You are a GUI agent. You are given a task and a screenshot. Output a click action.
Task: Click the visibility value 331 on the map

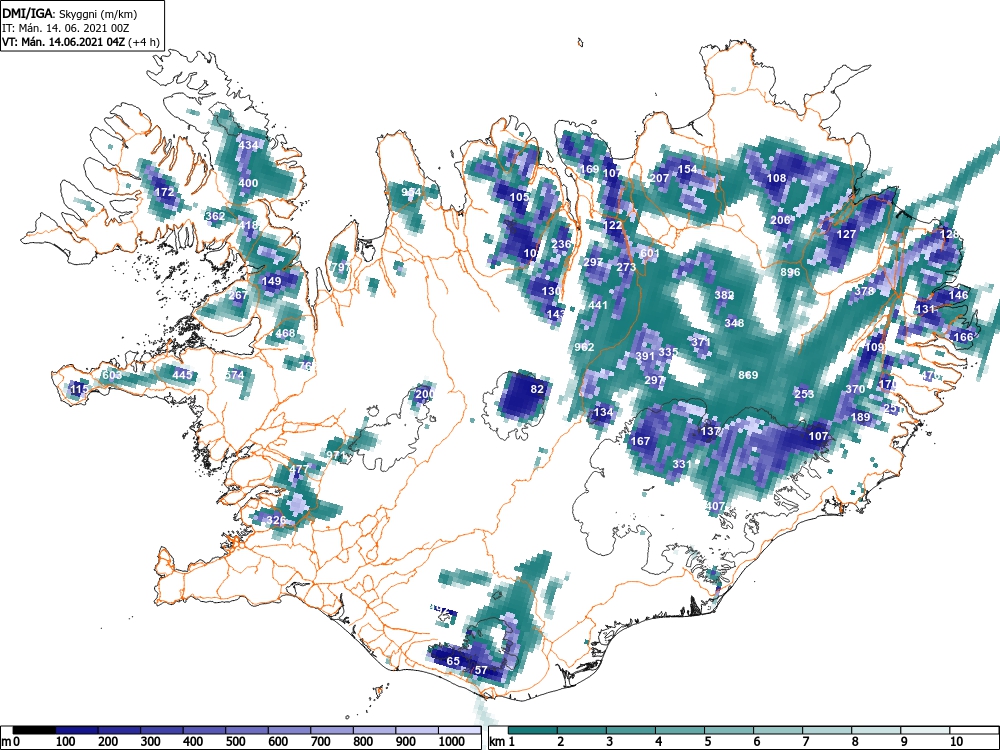pyautogui.click(x=682, y=464)
